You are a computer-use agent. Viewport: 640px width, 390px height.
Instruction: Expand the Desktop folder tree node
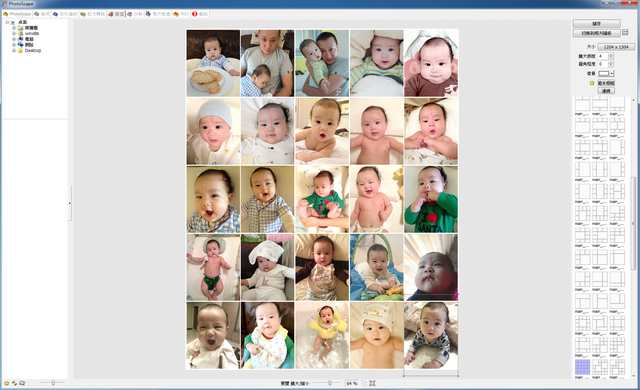(14, 51)
